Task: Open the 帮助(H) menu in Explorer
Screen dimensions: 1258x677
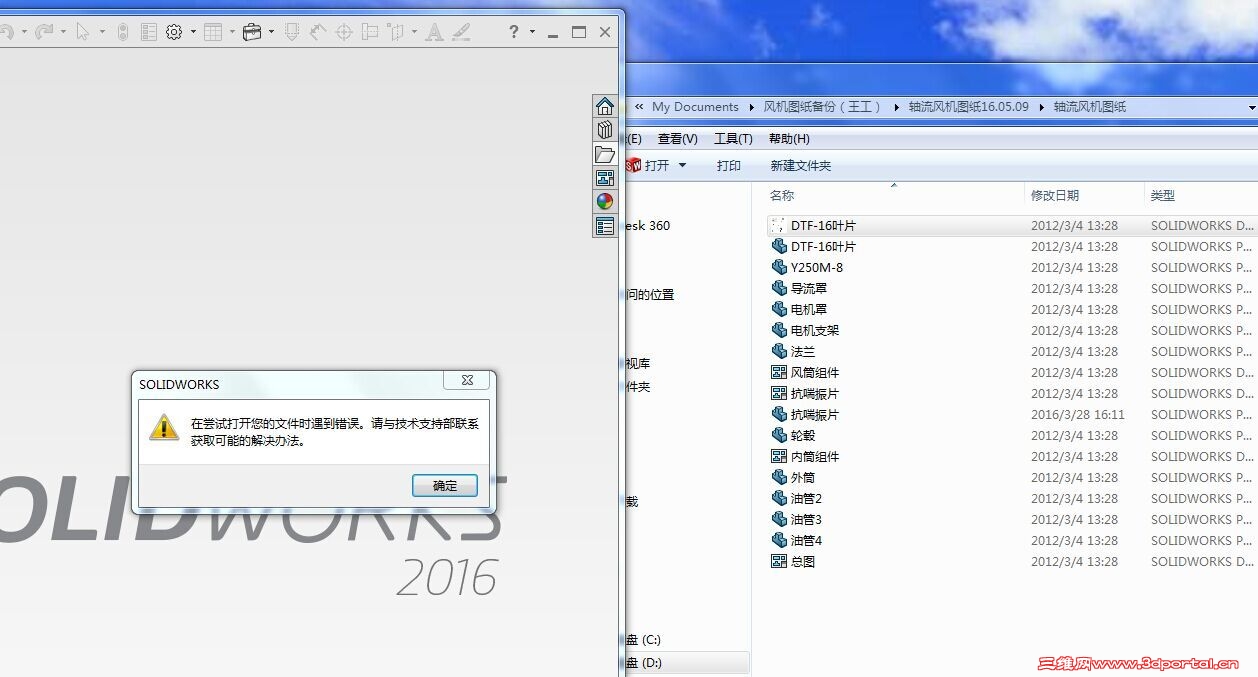Action: tap(789, 139)
